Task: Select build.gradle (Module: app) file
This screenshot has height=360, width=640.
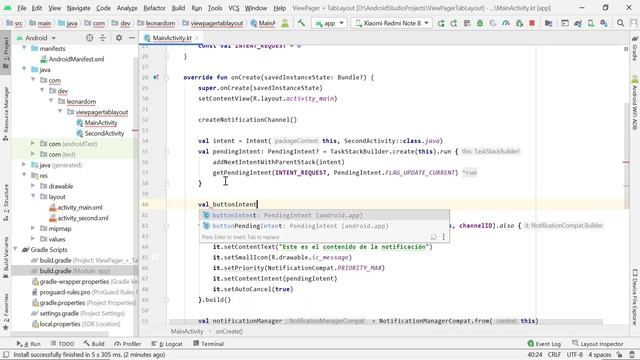Action: tap(74, 271)
